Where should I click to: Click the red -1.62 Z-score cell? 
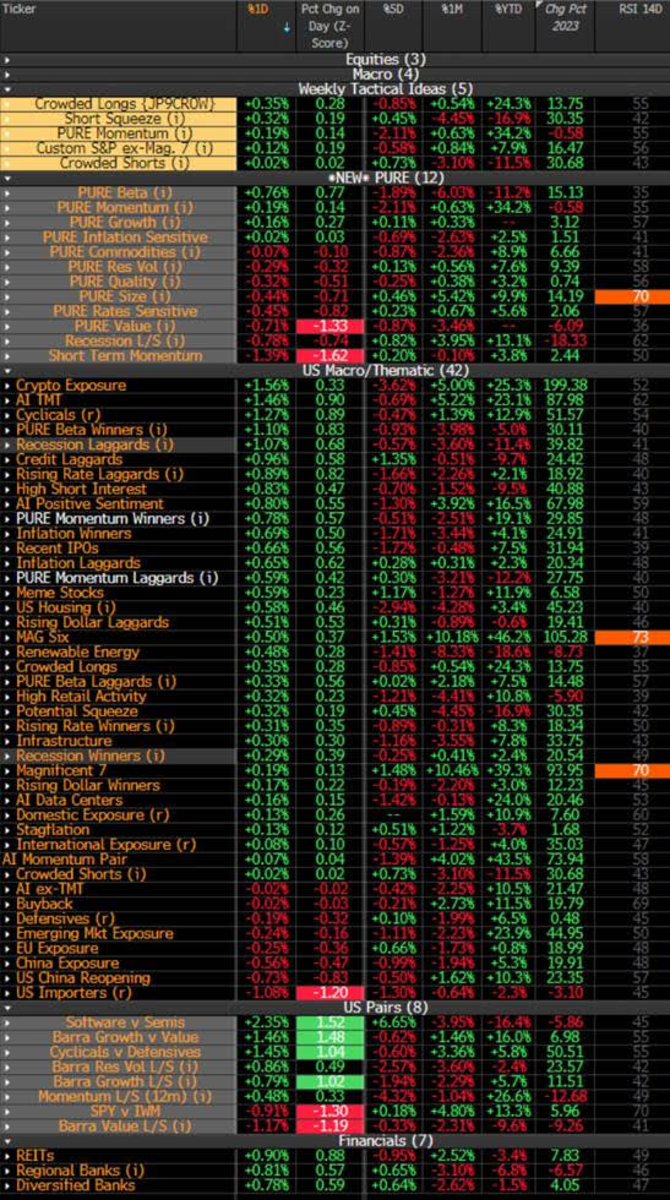click(324, 355)
